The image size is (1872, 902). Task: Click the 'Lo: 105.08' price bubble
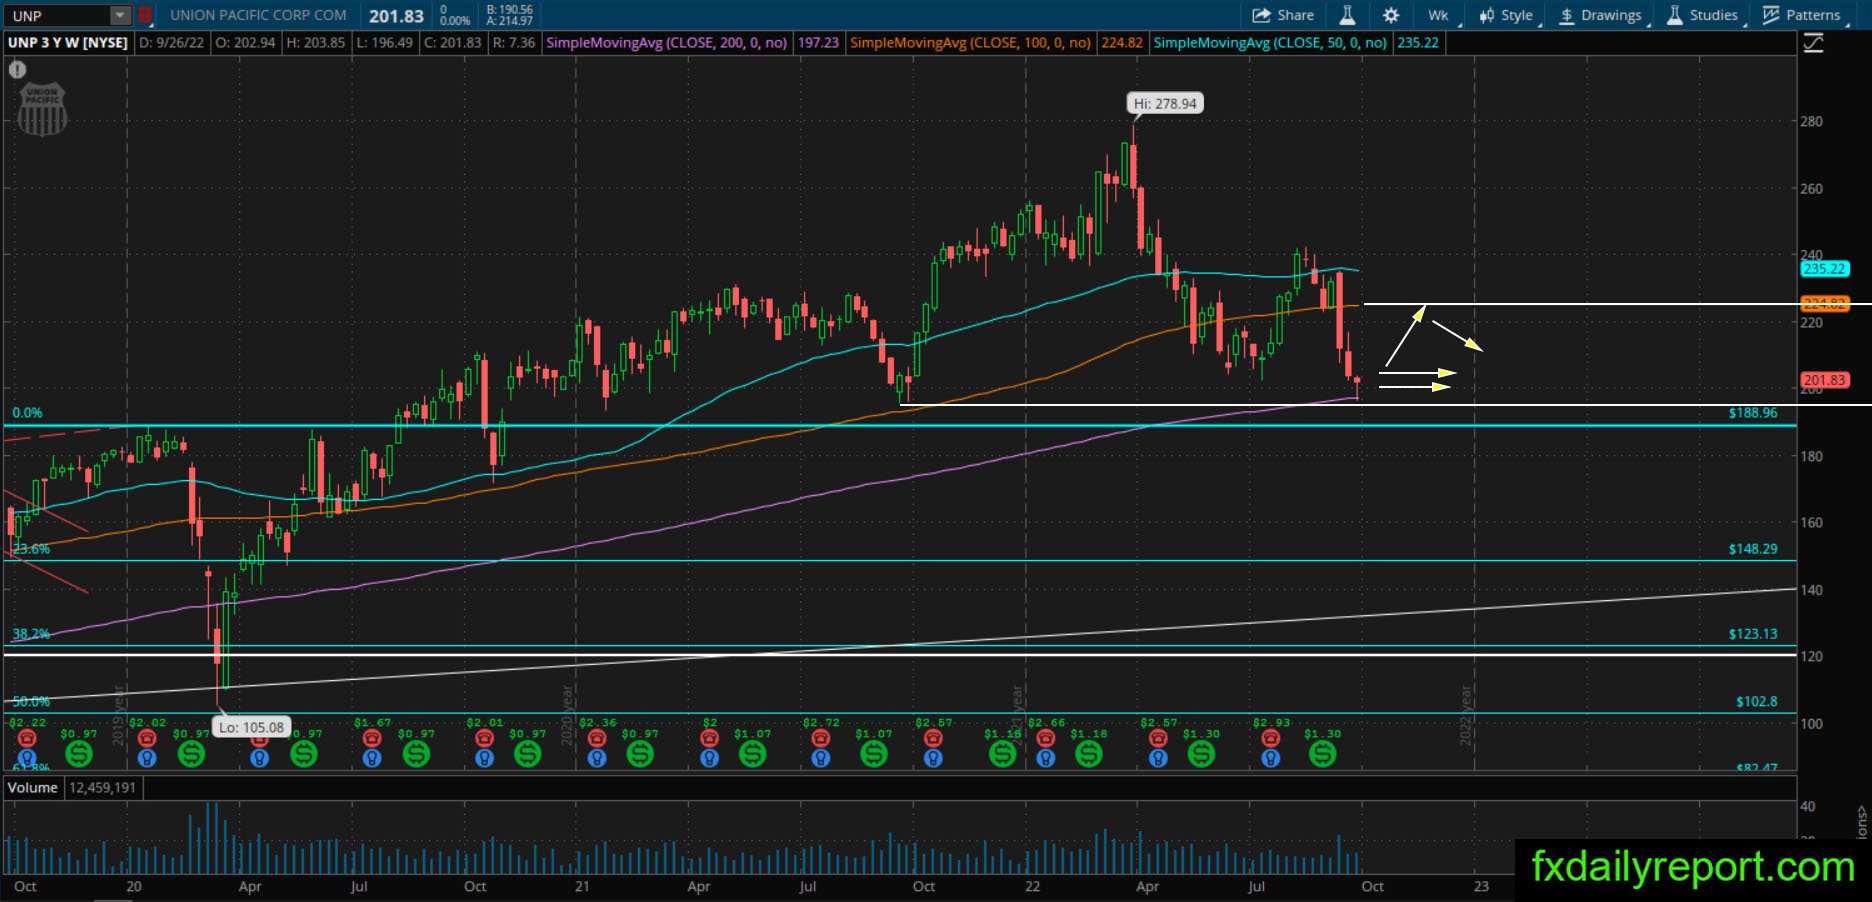[251, 727]
